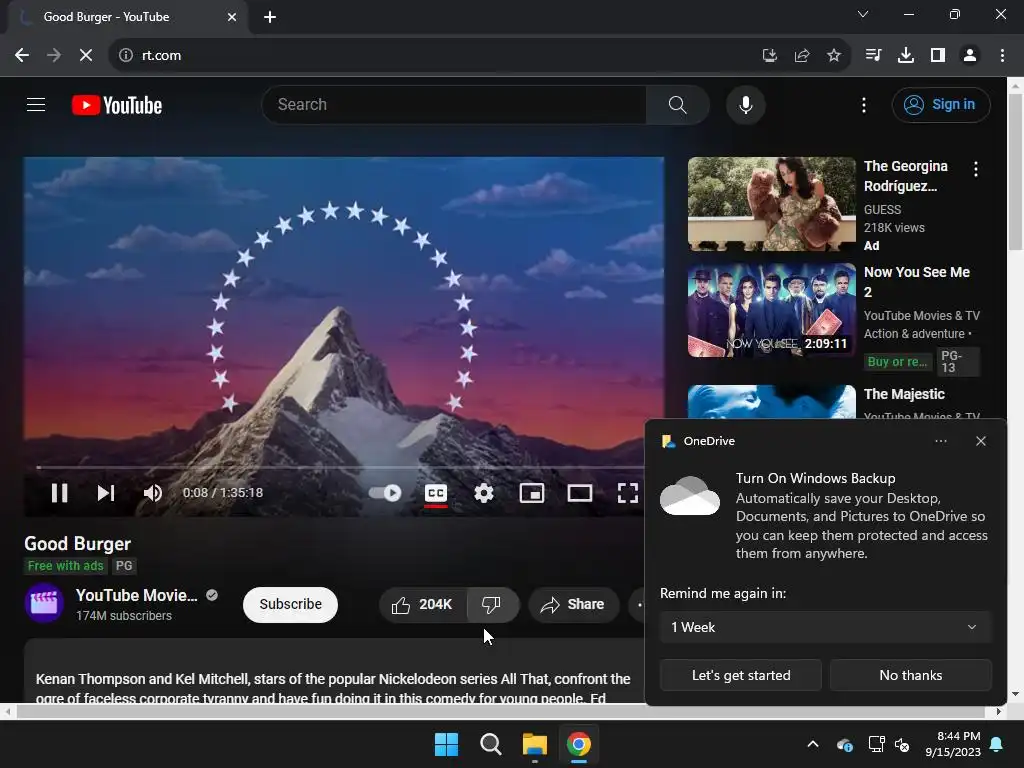
Task: Pause the Good Burger video
Action: click(x=59, y=493)
